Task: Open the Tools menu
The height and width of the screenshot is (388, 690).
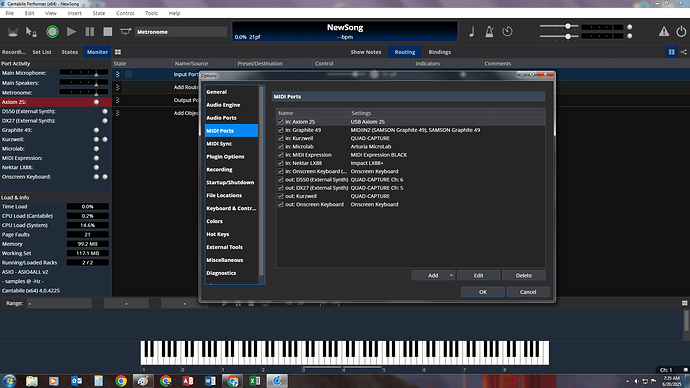Action: point(151,13)
